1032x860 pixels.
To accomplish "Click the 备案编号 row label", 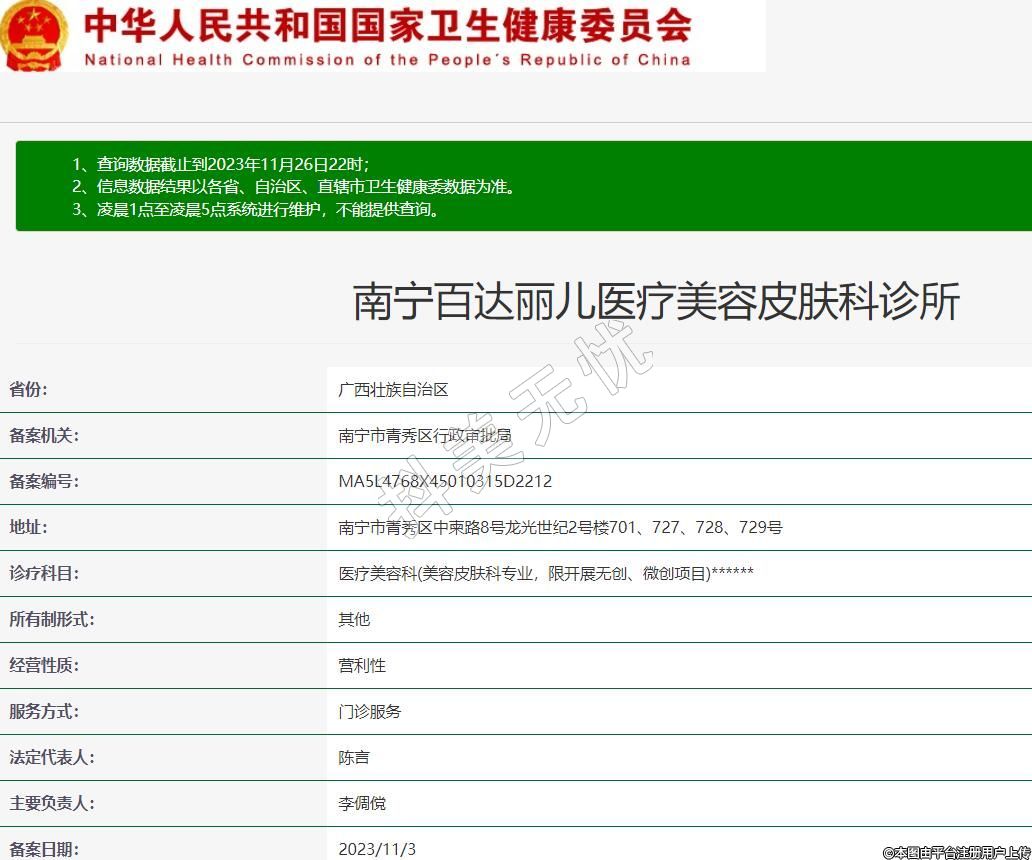I will coord(44,482).
